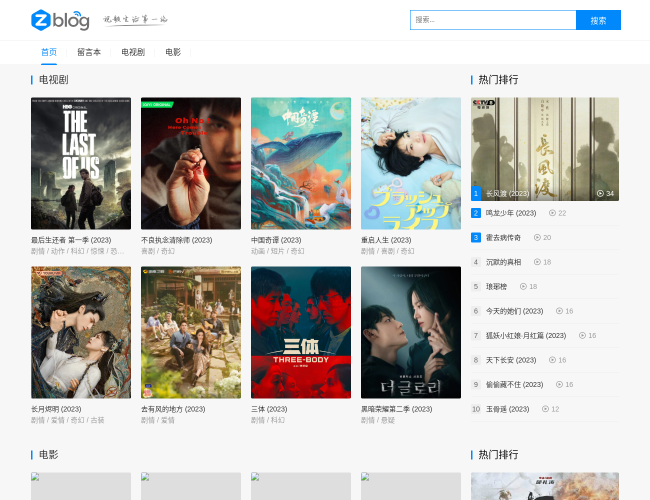Click the rank 10 number badge

(476, 409)
